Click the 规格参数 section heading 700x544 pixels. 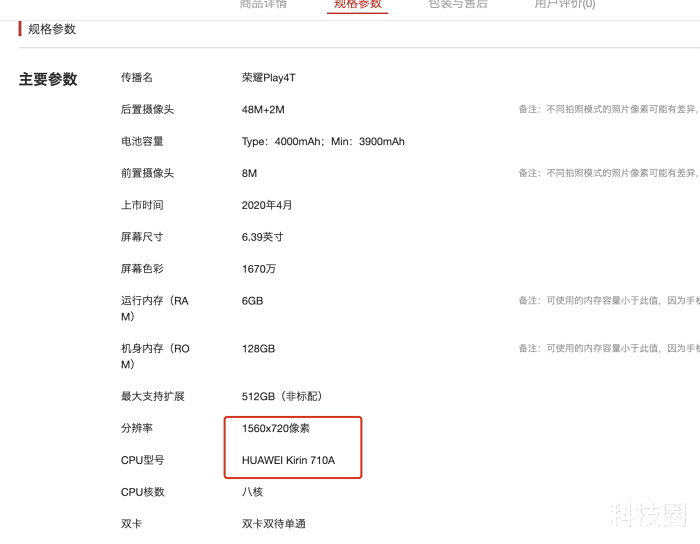52,29
